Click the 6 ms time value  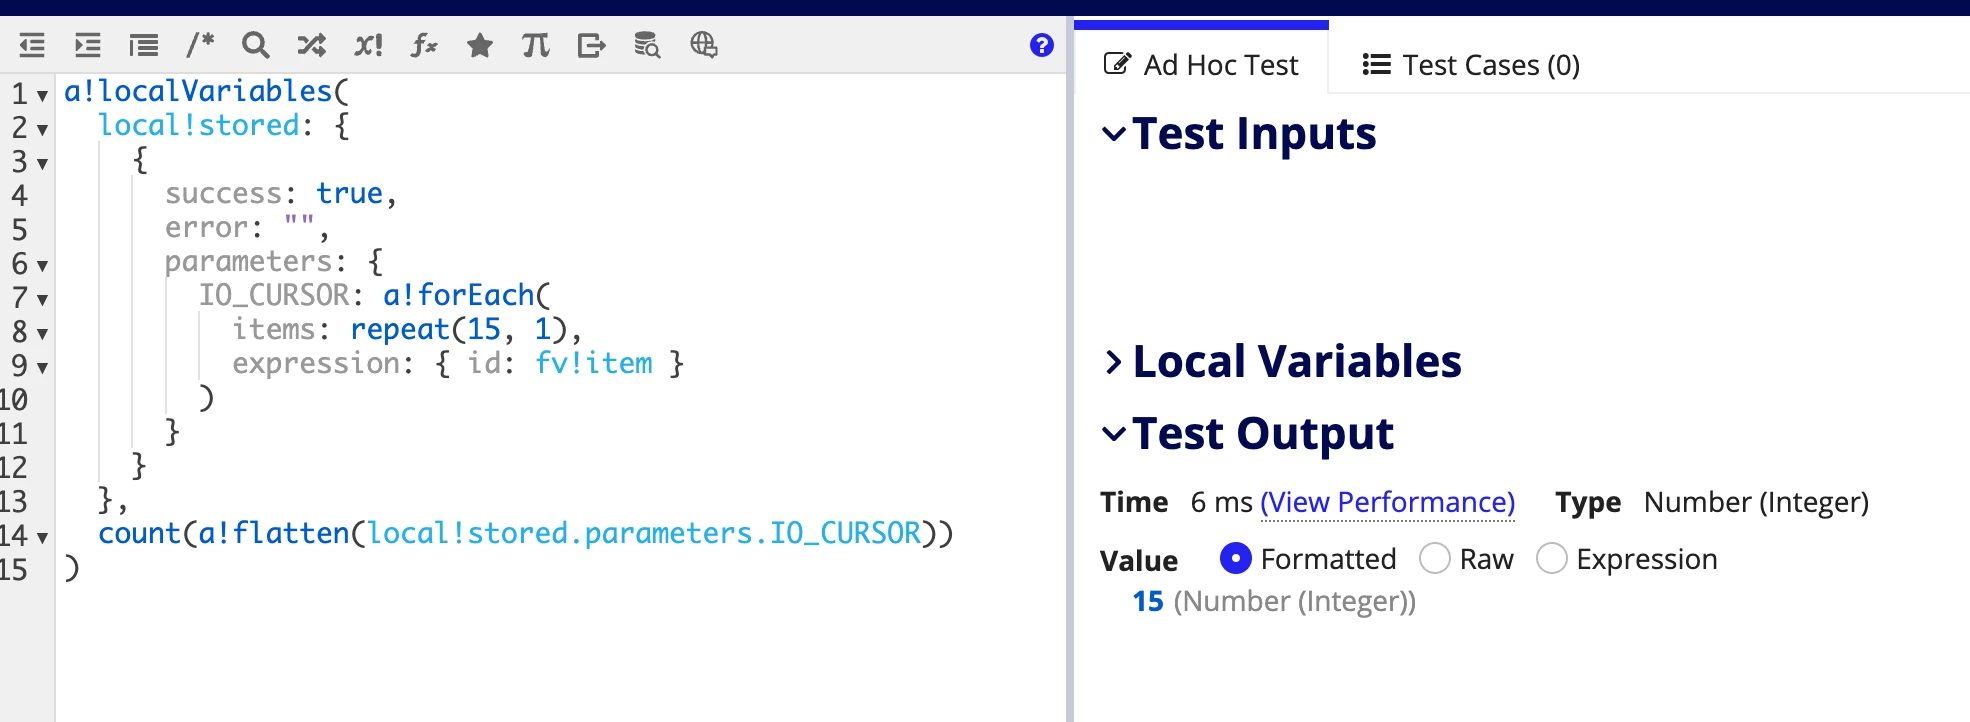coord(1221,502)
